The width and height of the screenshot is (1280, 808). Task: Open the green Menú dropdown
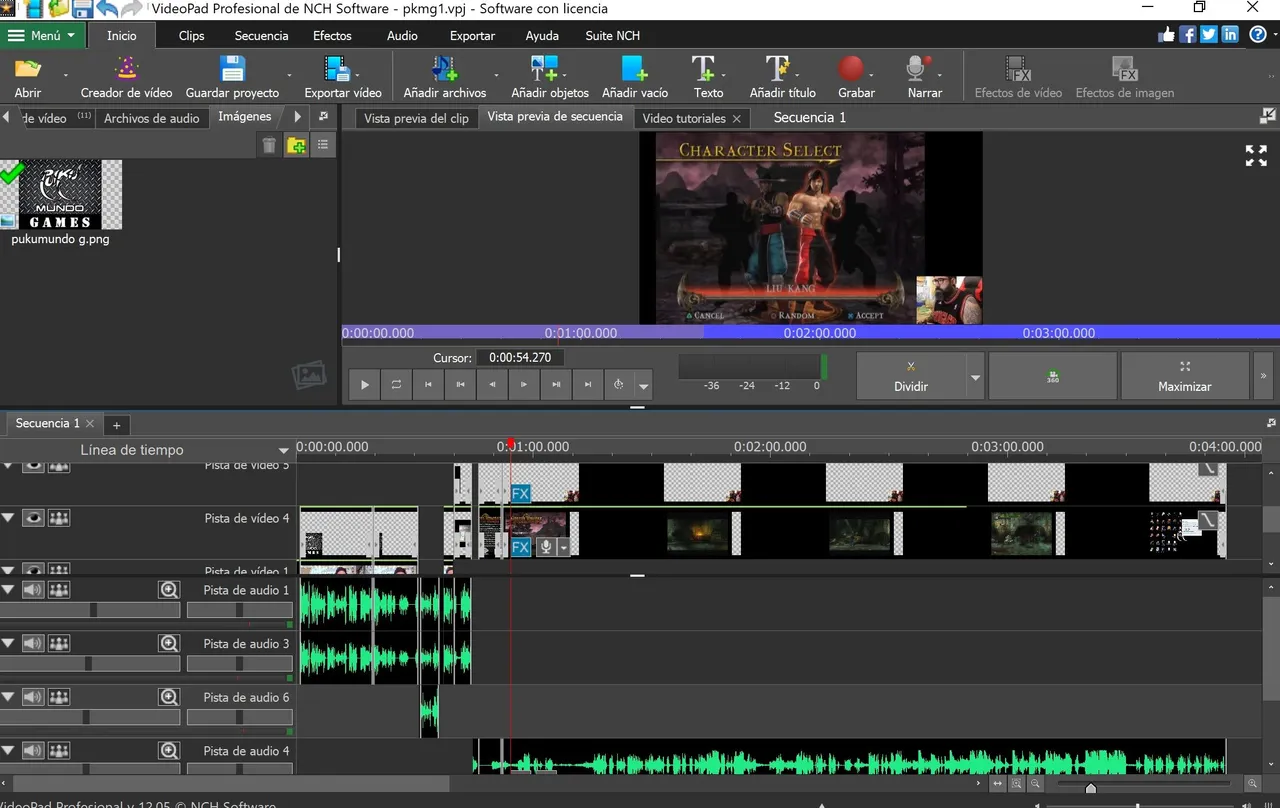(x=42, y=35)
